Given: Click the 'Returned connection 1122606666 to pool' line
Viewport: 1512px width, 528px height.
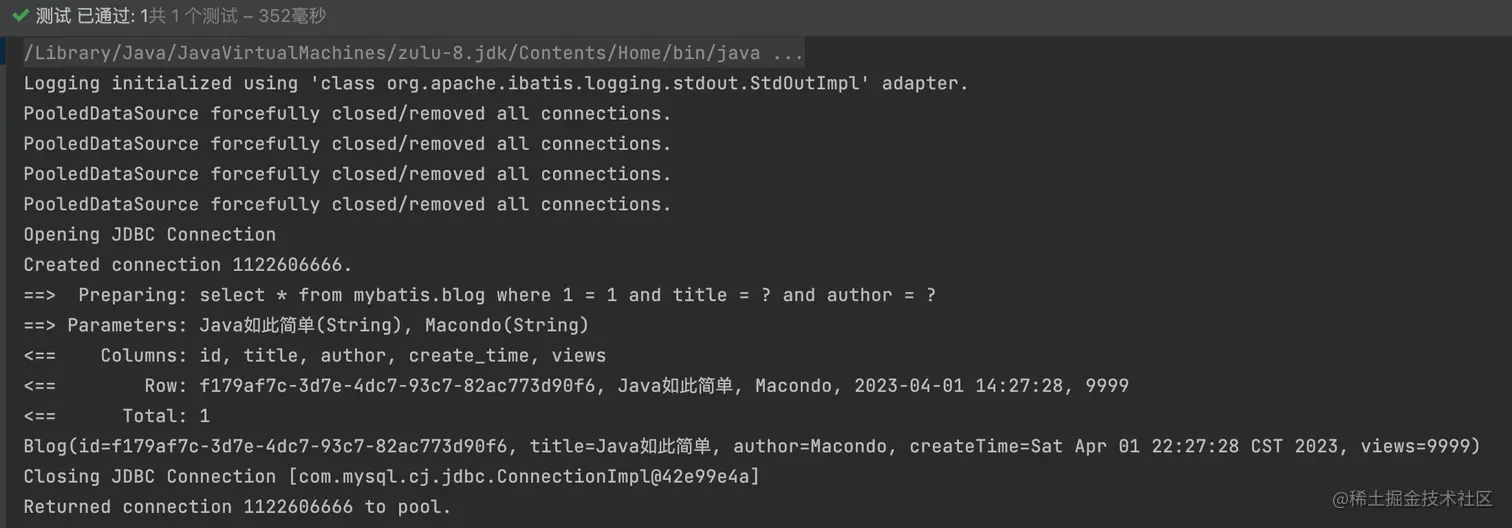Looking at the screenshot, I should pos(237,507).
